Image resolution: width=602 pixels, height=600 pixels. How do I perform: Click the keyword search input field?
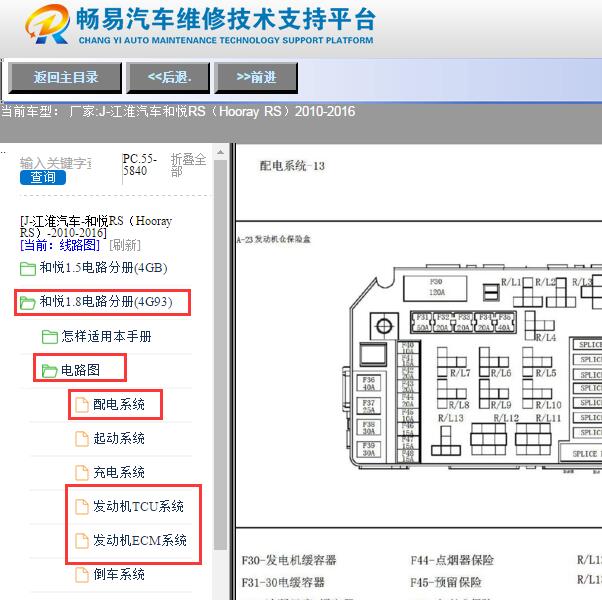click(56, 163)
